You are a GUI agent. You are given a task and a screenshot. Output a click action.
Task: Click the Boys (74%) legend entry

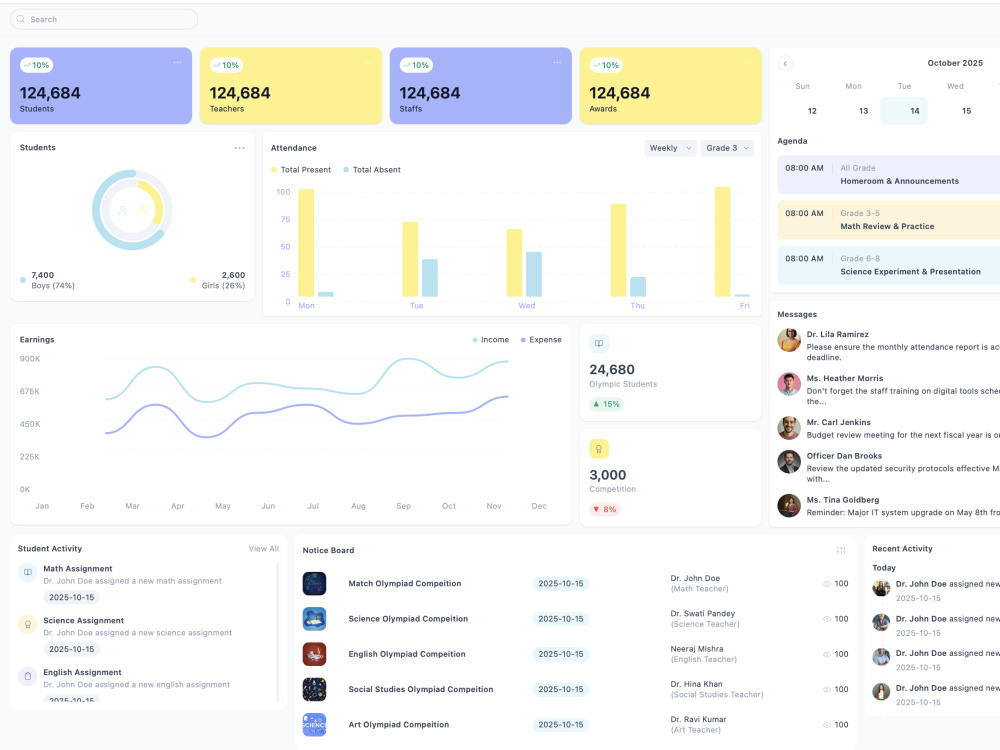click(47, 280)
